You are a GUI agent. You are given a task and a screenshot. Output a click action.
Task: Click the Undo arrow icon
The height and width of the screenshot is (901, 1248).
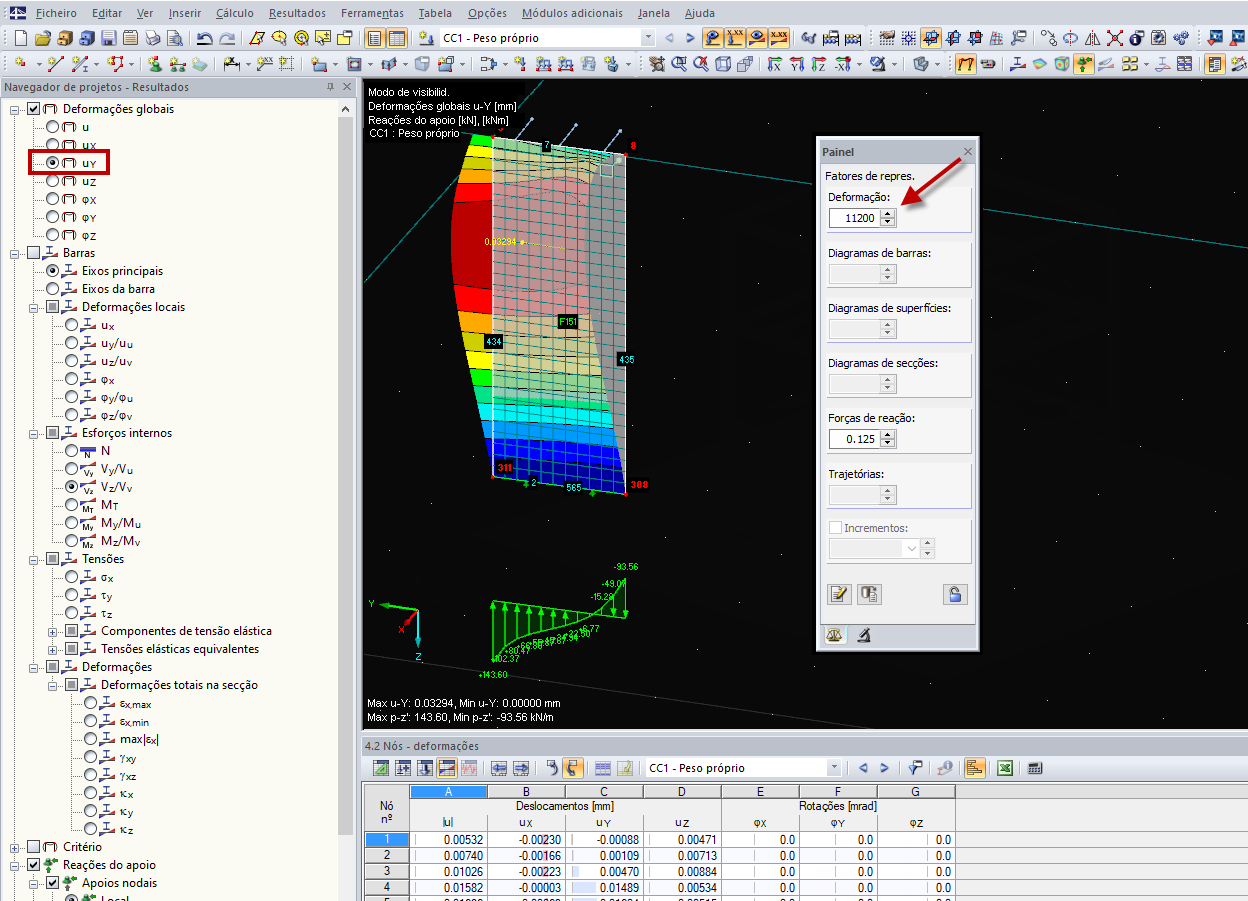tap(205, 38)
